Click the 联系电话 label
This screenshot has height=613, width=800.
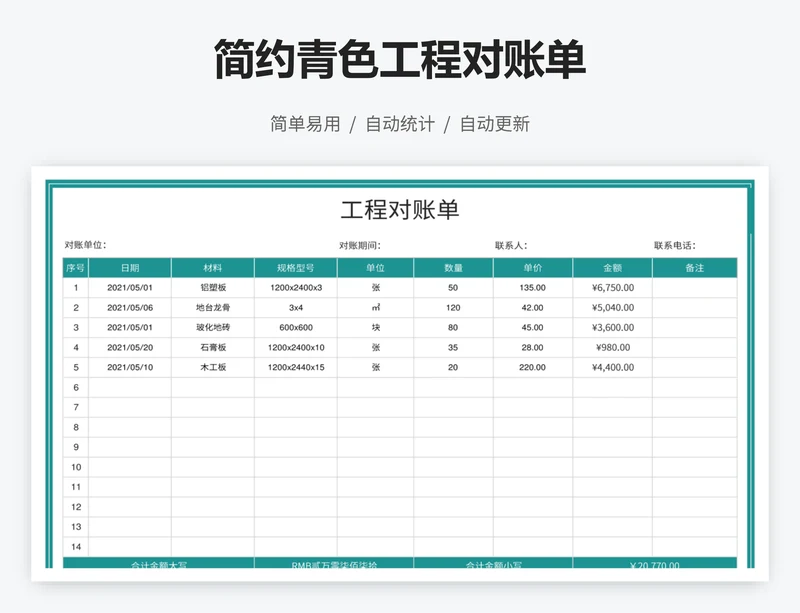coord(674,246)
